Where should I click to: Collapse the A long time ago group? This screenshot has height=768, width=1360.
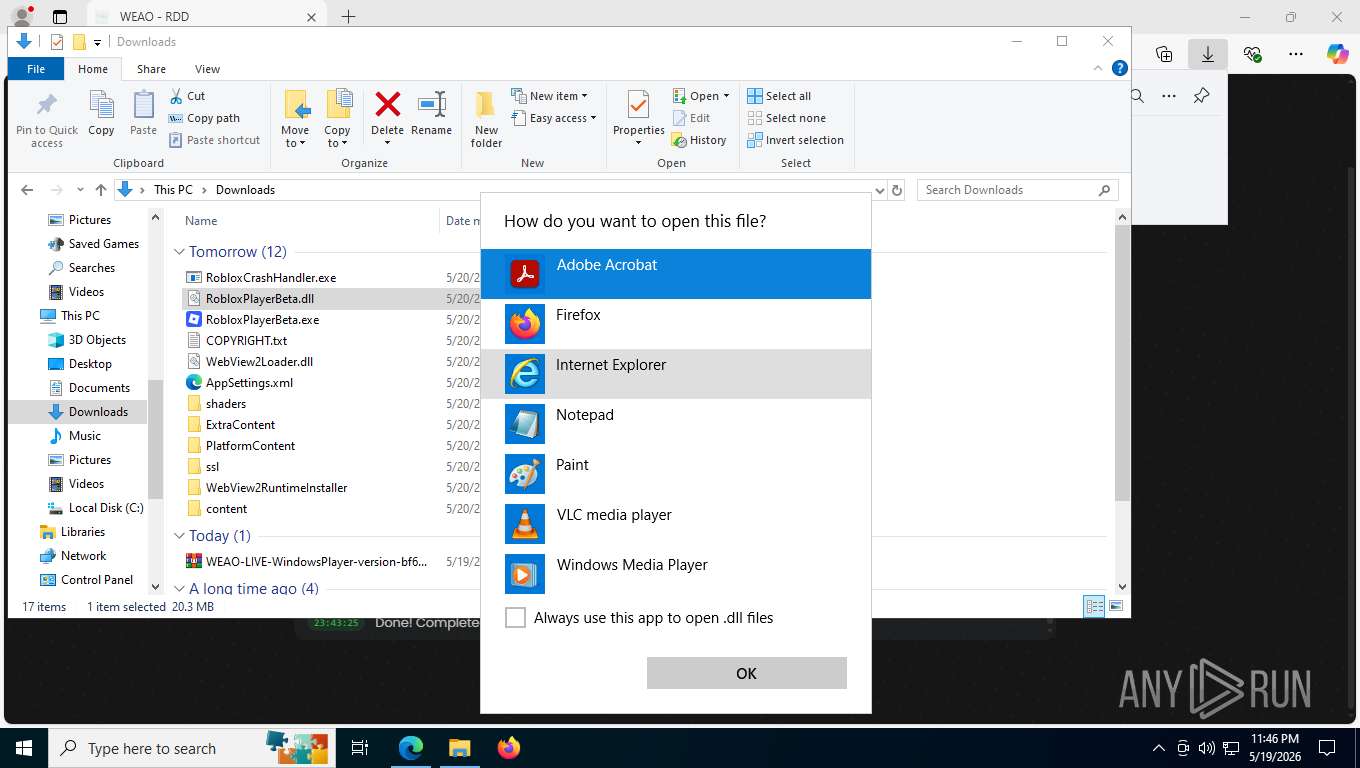pyautogui.click(x=180, y=589)
